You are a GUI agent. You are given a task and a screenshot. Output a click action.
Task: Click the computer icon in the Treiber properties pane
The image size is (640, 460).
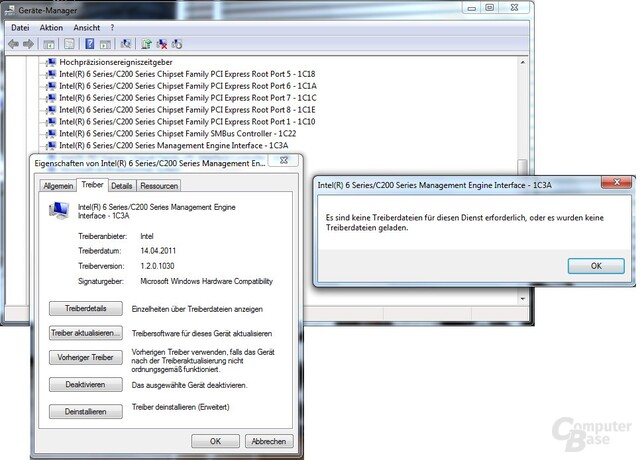pos(59,210)
